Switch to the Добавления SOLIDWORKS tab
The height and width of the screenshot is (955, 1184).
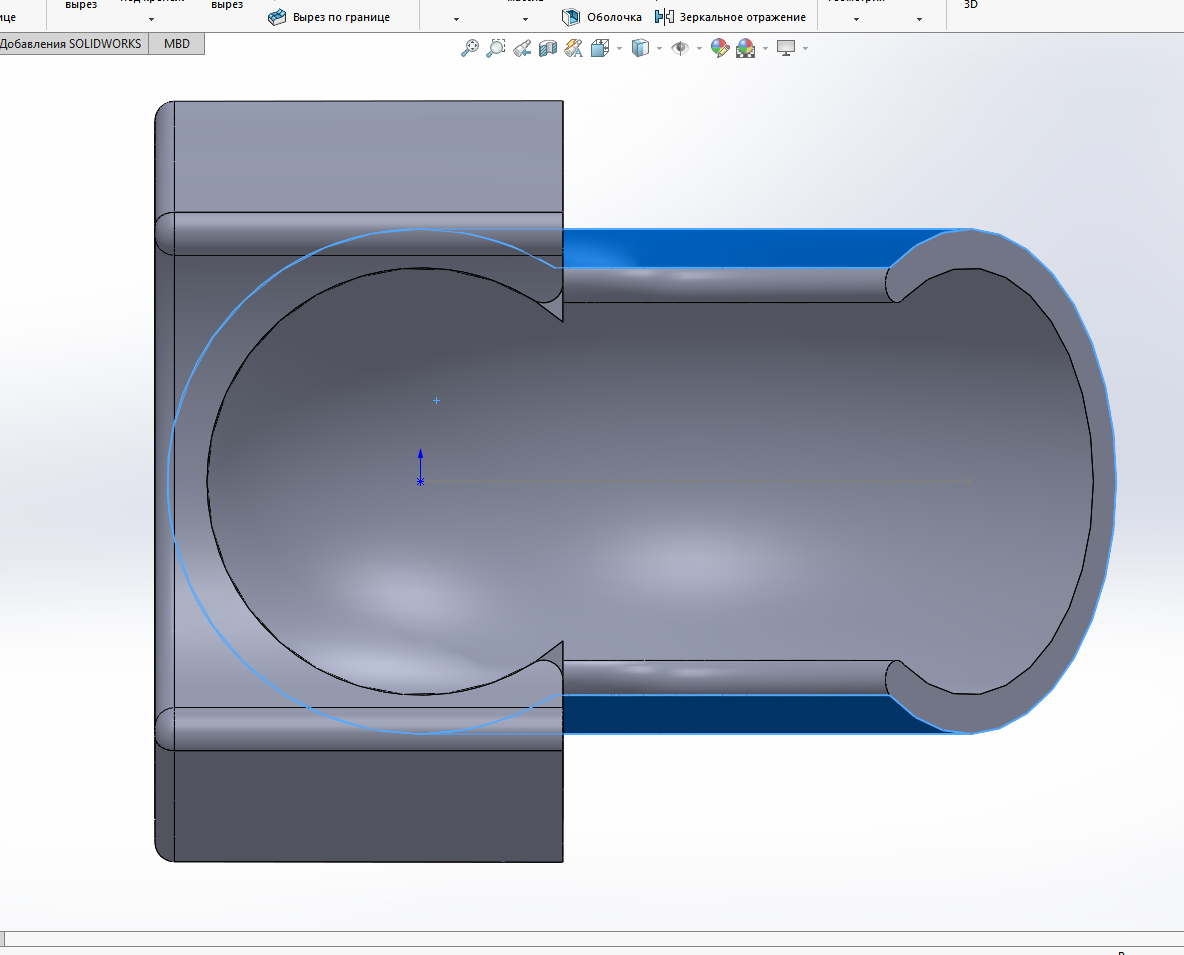click(72, 44)
